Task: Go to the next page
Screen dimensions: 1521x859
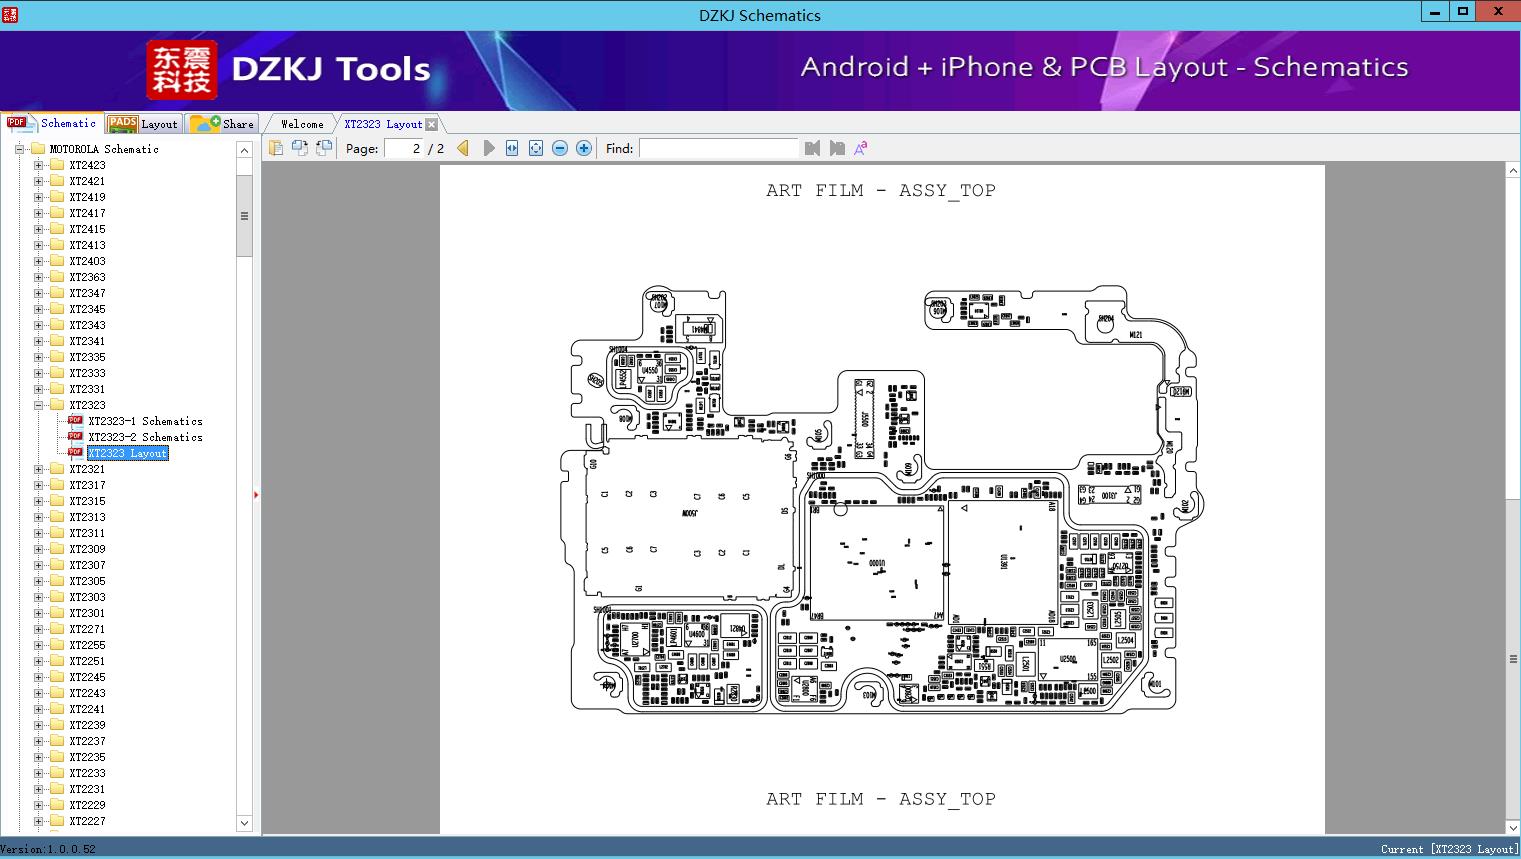Action: pos(488,148)
